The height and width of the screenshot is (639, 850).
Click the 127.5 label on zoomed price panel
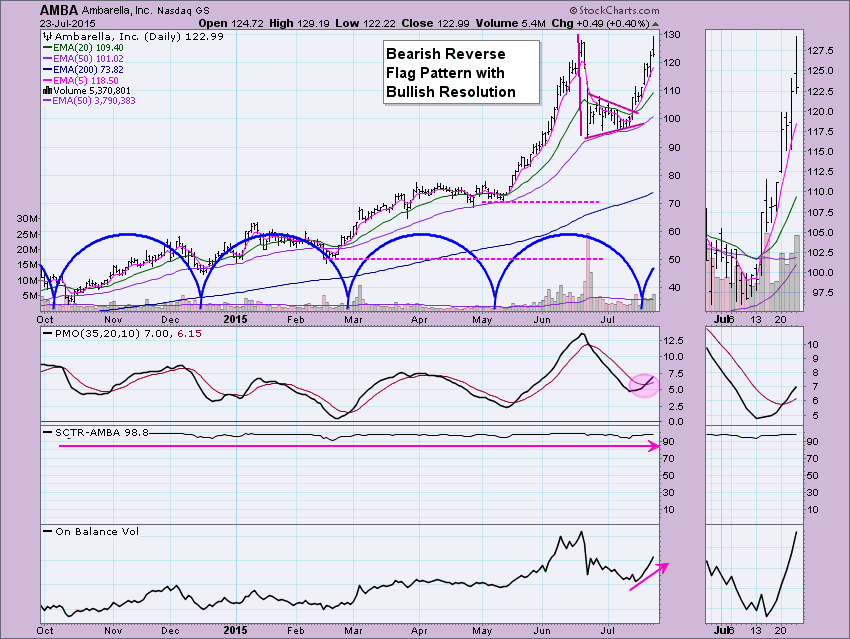click(819, 50)
